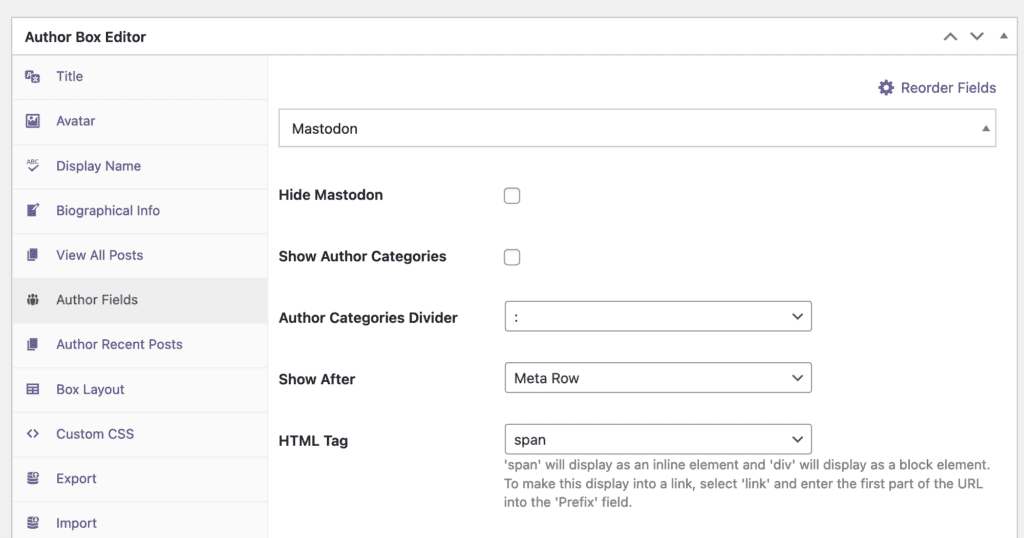Open the Title tab

[140, 76]
